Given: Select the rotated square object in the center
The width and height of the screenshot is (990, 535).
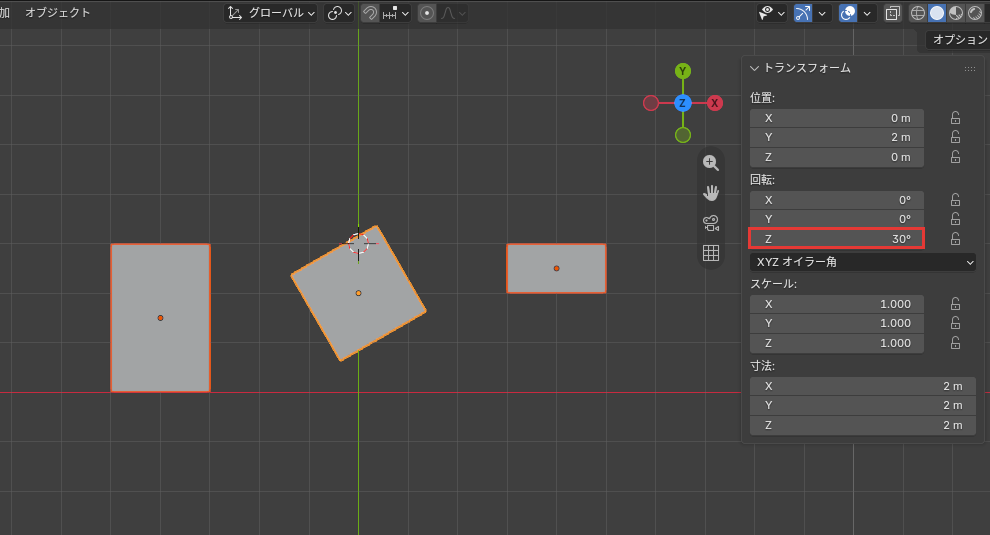Looking at the screenshot, I should click(358, 293).
